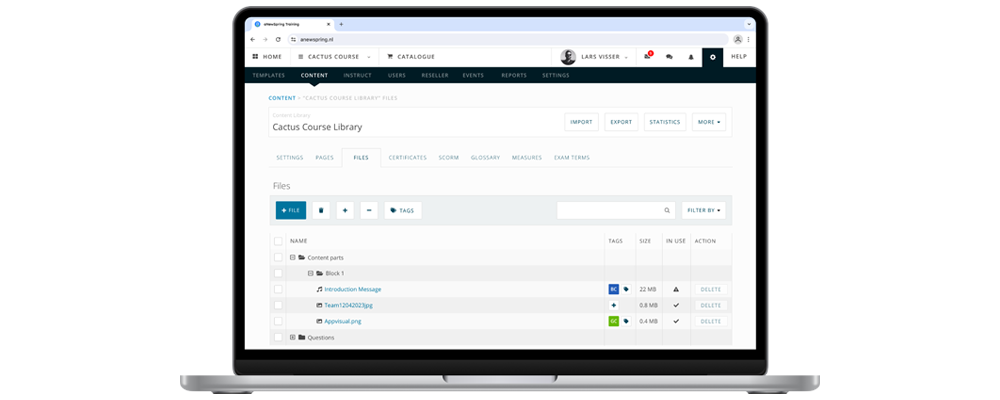
Task: Toggle the select-all checkbox in table header
Action: click(x=278, y=241)
